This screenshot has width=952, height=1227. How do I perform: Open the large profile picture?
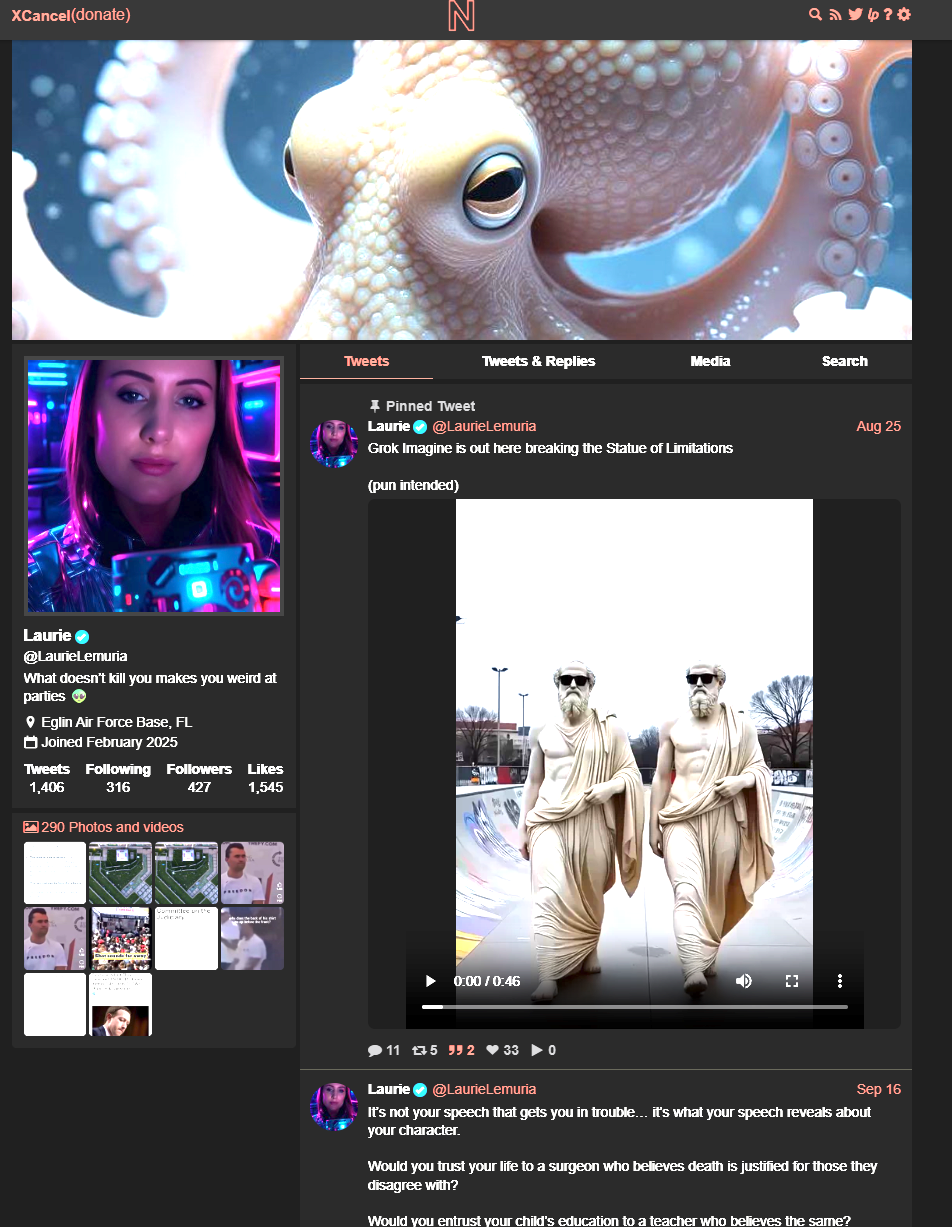tap(154, 485)
